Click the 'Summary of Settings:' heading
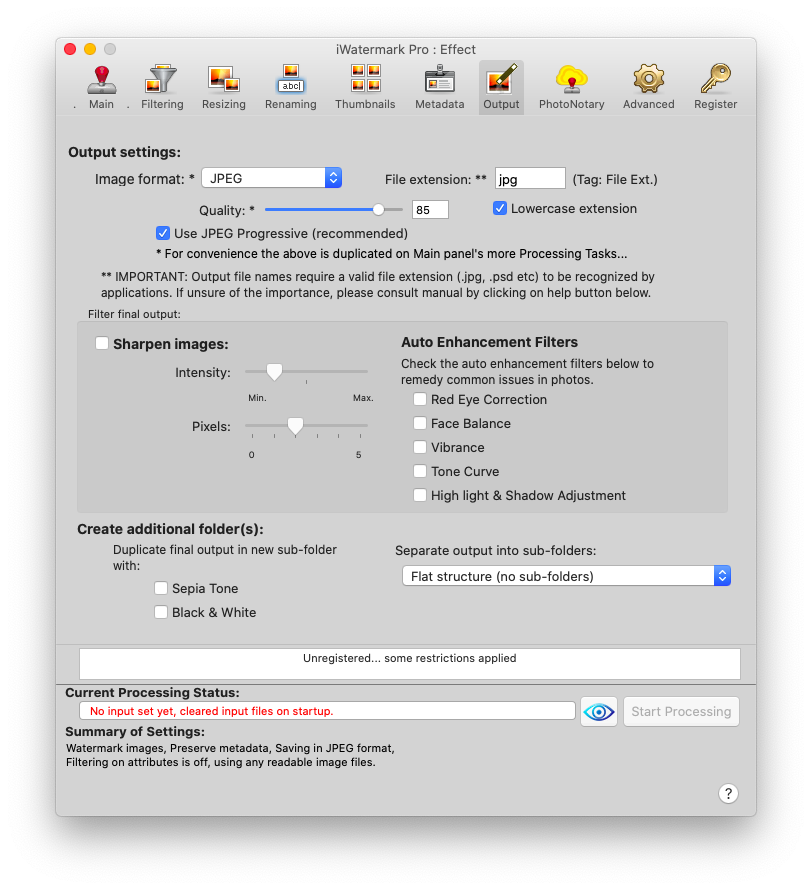Image resolution: width=812 pixels, height=890 pixels. click(x=135, y=731)
